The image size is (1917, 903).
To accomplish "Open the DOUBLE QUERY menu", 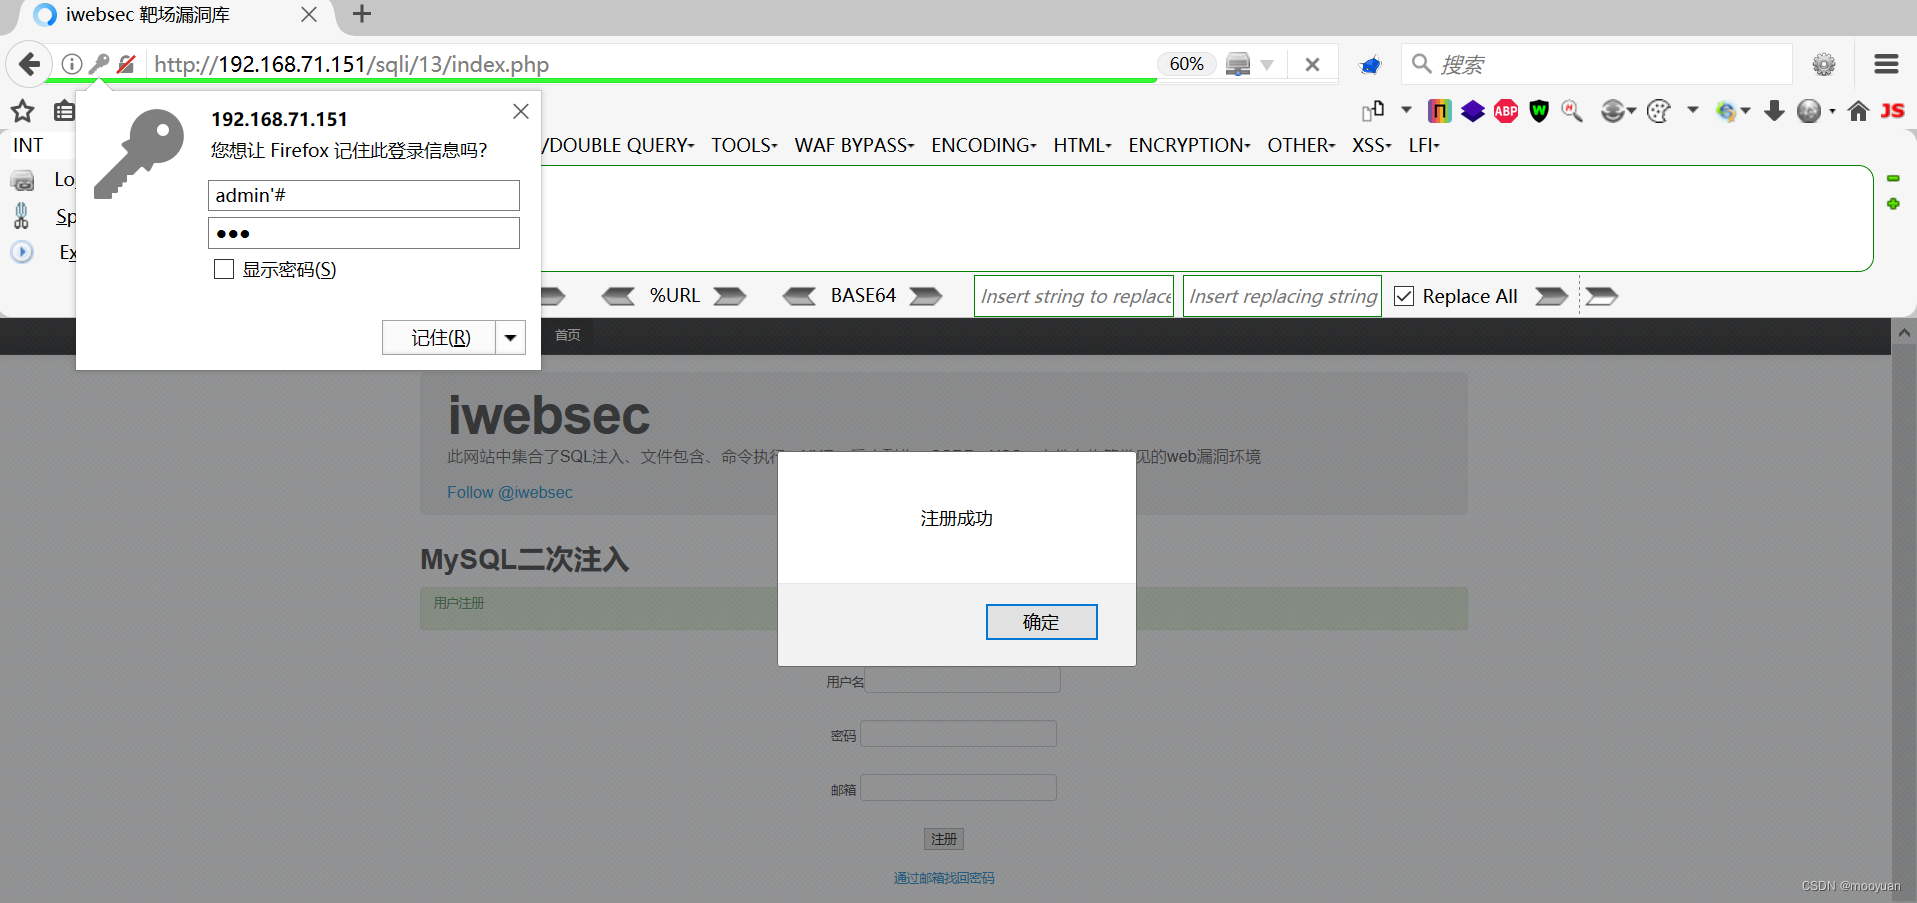I will (619, 145).
